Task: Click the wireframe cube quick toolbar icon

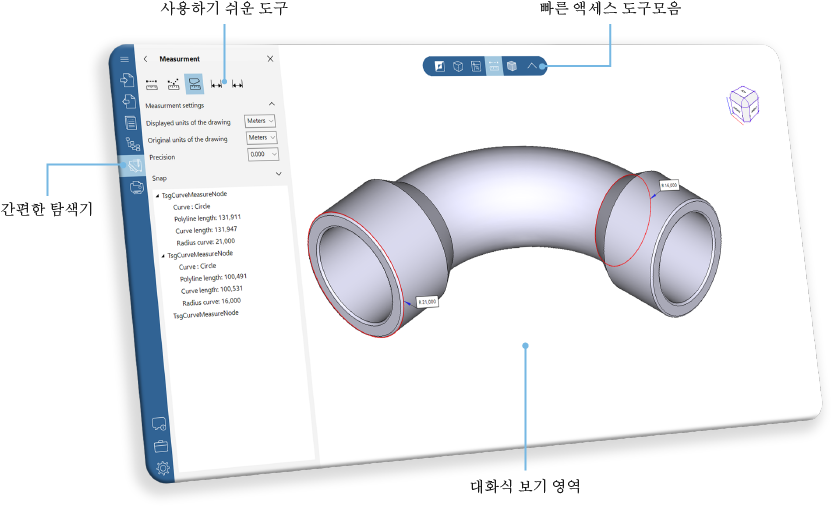Action: click(x=458, y=66)
